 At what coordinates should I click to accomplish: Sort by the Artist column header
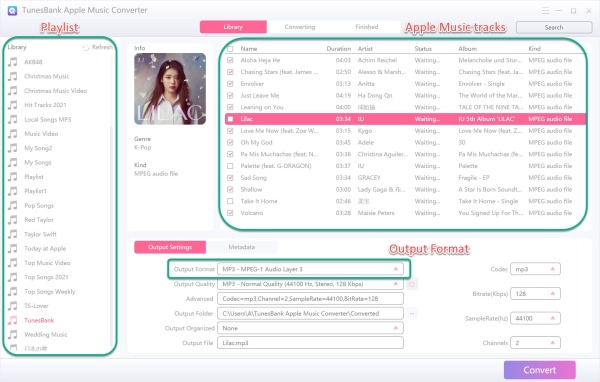[x=365, y=49]
